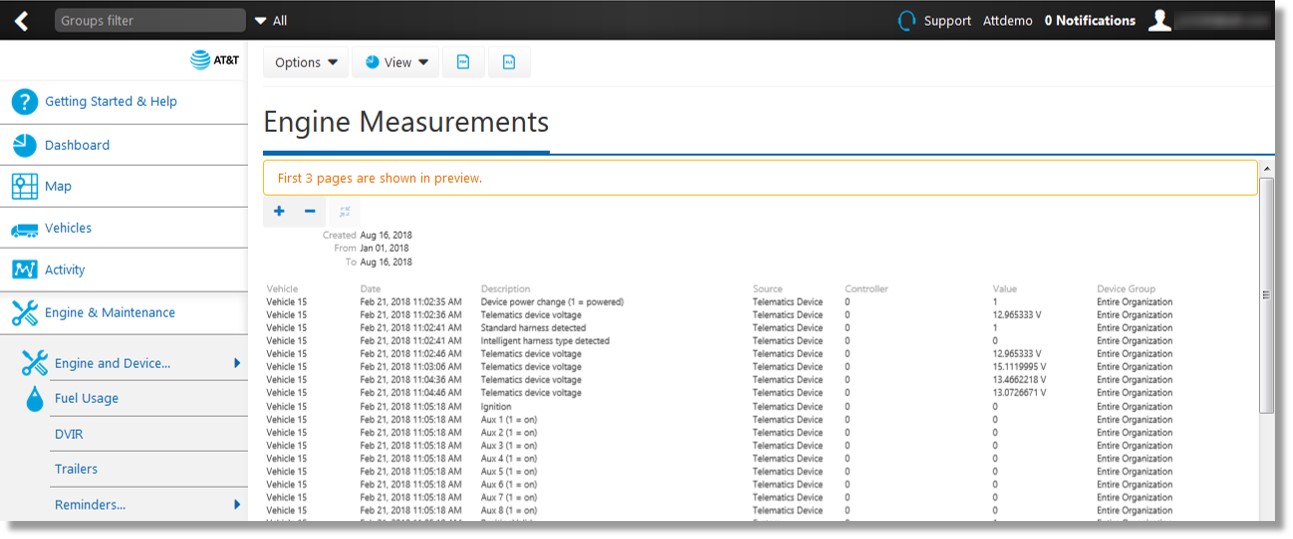Screen dimensions: 1293x539
Task: Click the vertical scrollbar thumb of the preview
Action: (x=1267, y=295)
